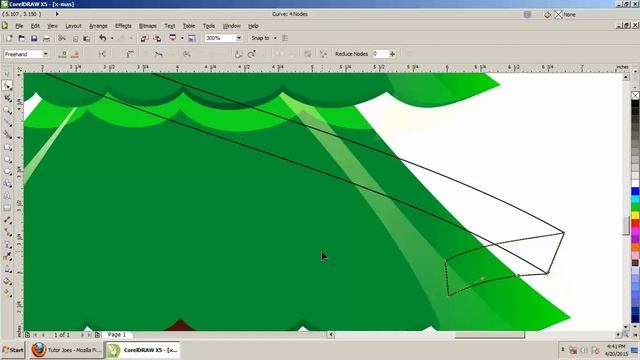Expand the Snap to dropdown
640x360 pixels.
click(275, 38)
